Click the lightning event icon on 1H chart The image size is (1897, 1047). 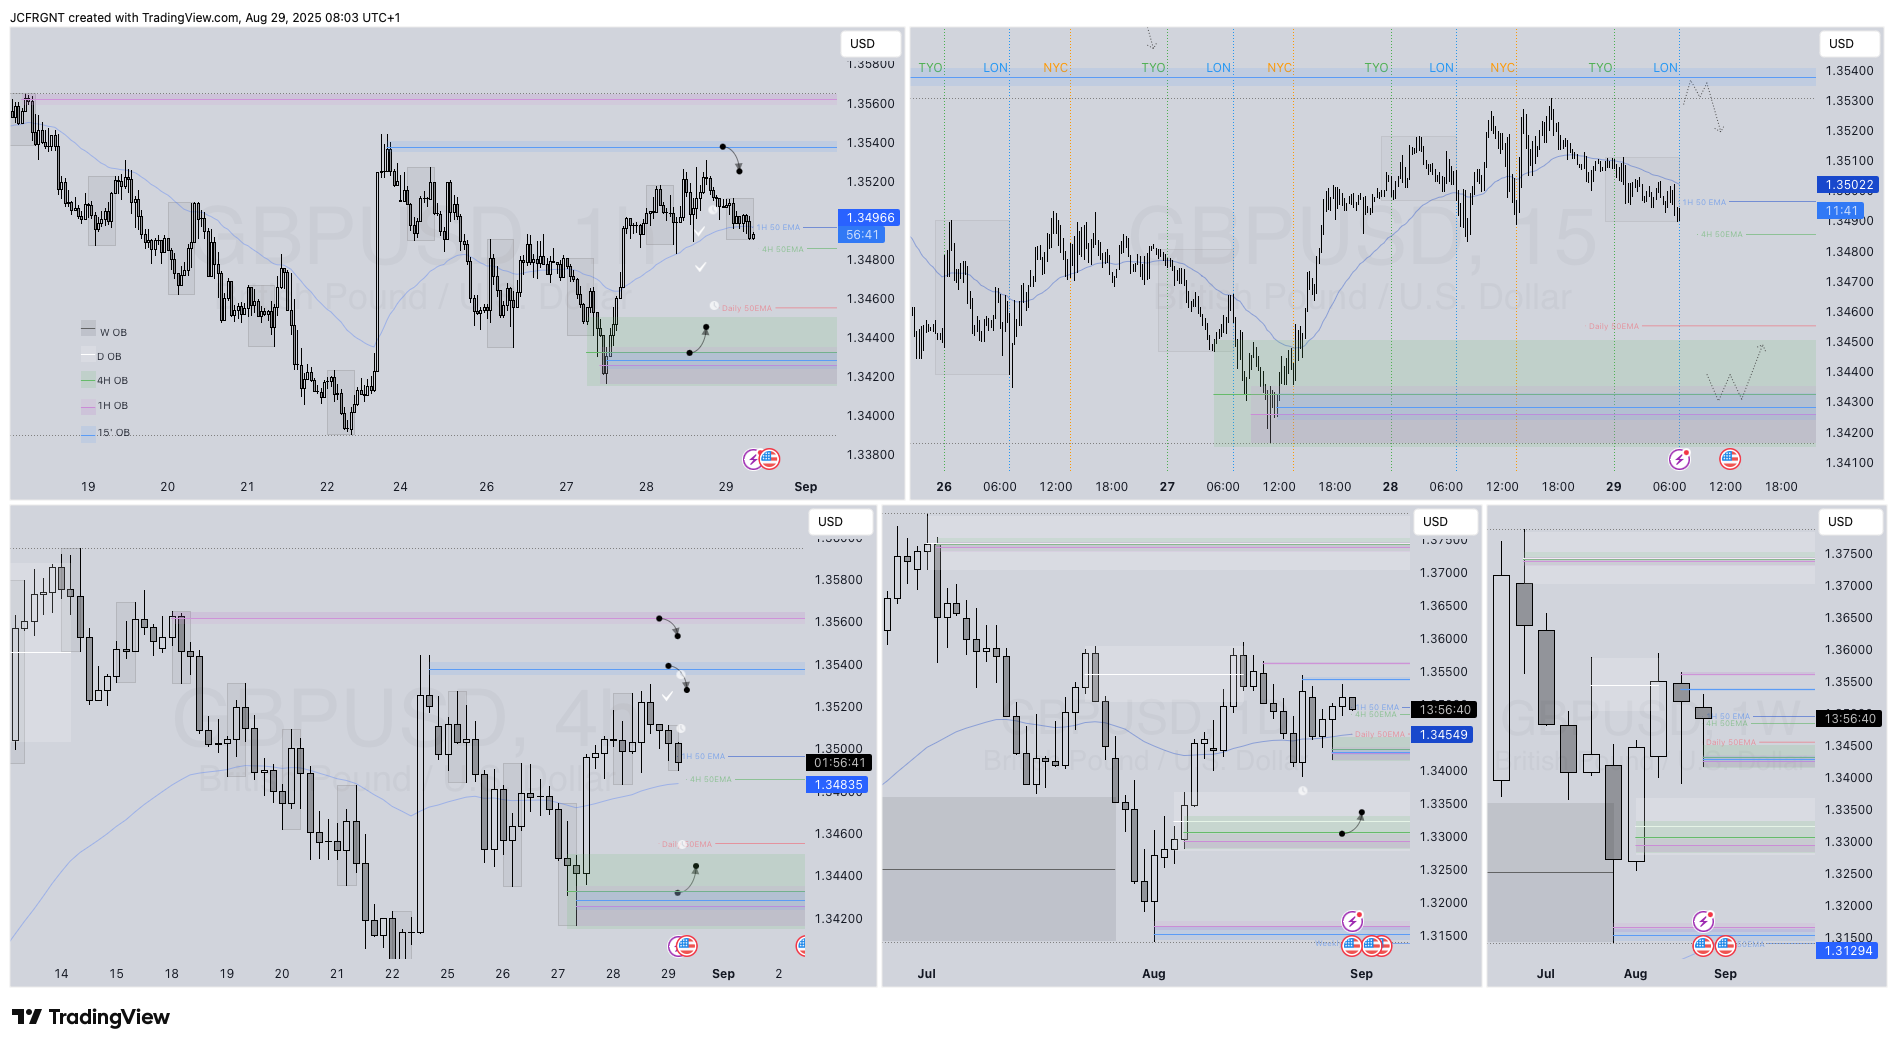(x=753, y=459)
